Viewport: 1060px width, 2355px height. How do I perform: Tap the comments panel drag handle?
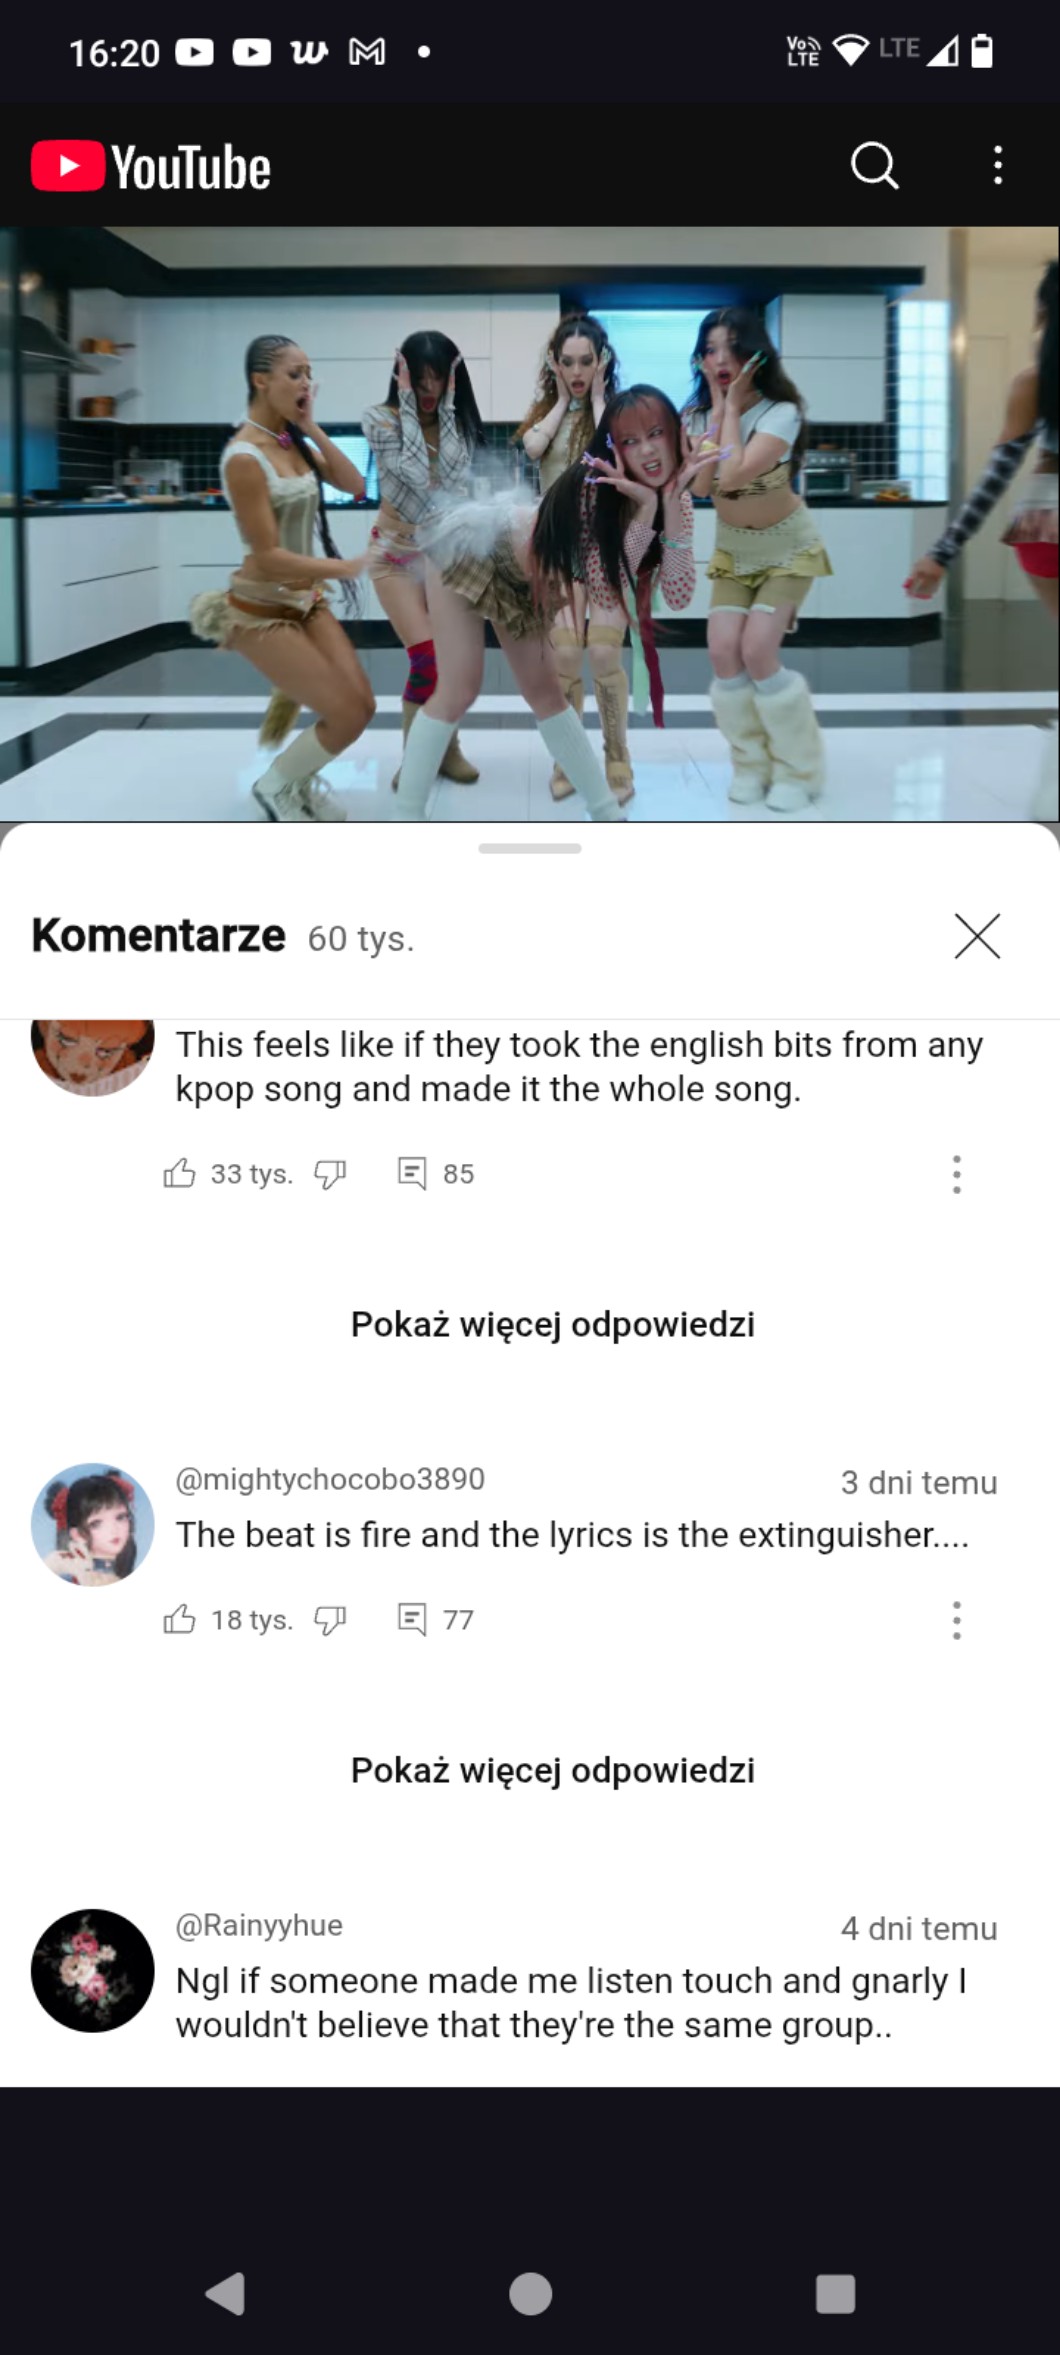tap(530, 849)
